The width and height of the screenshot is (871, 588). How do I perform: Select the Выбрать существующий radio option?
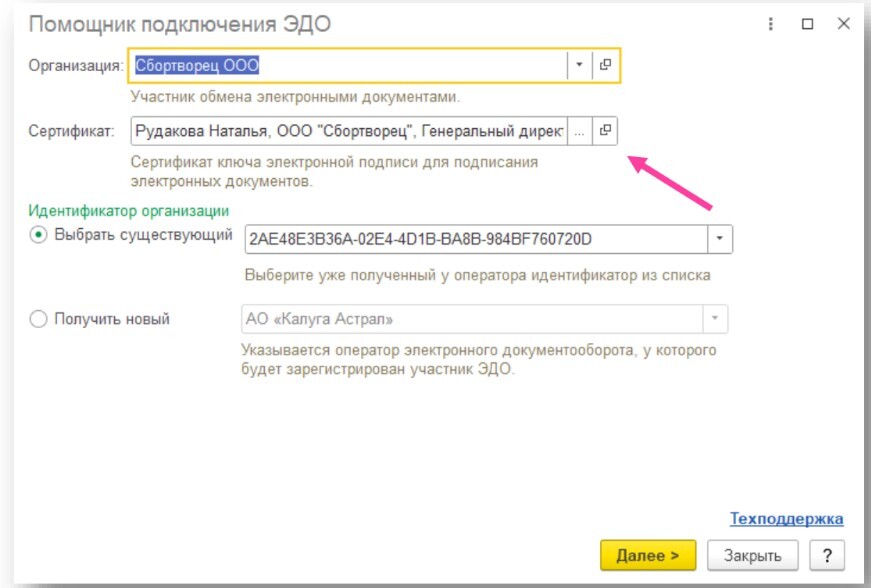(39, 235)
